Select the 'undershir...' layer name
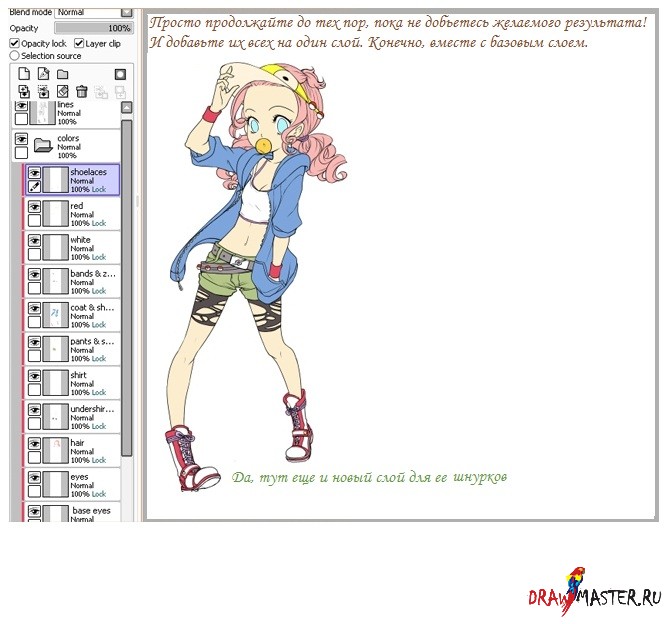The height and width of the screenshot is (624, 669). click(x=92, y=409)
